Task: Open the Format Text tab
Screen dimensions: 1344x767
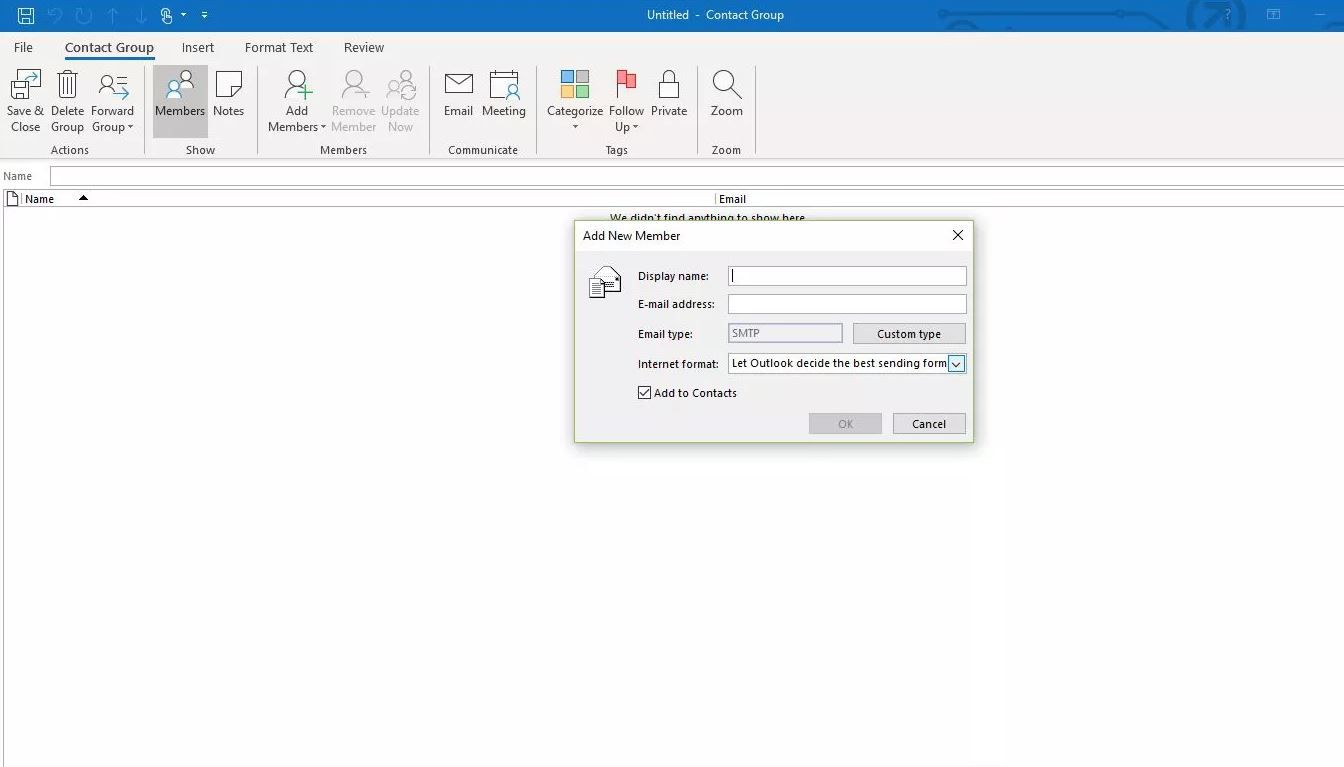Action: (279, 47)
